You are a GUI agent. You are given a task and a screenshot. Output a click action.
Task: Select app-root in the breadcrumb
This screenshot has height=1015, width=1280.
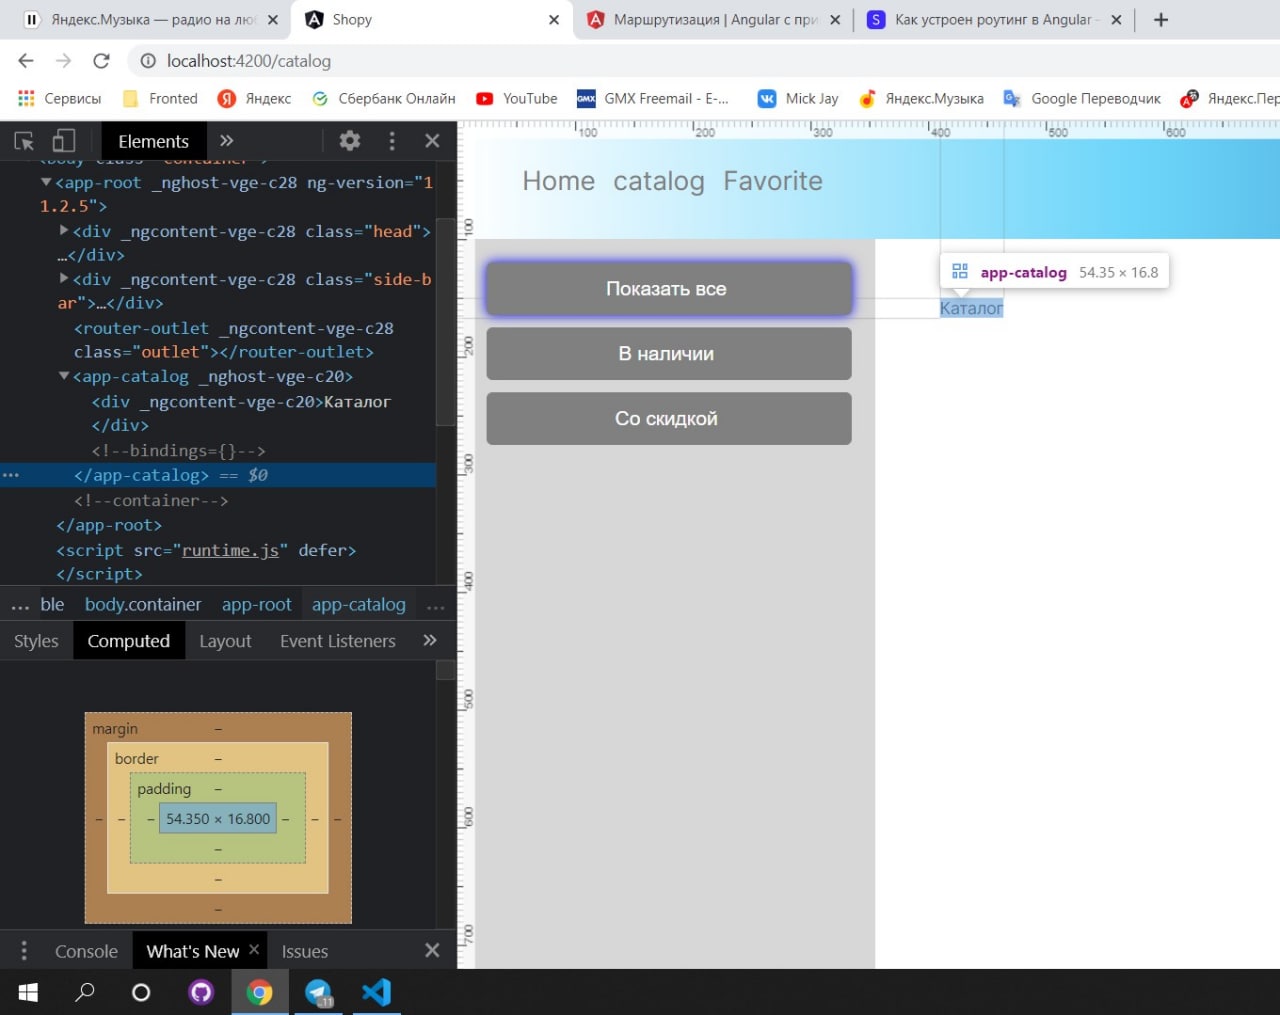pyautogui.click(x=257, y=604)
